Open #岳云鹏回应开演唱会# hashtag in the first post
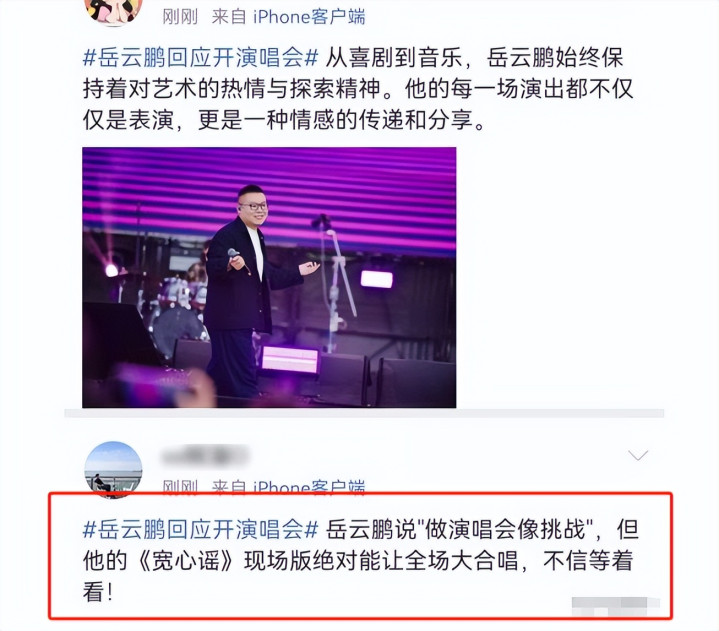Viewport: 719px width, 631px height. click(200, 58)
